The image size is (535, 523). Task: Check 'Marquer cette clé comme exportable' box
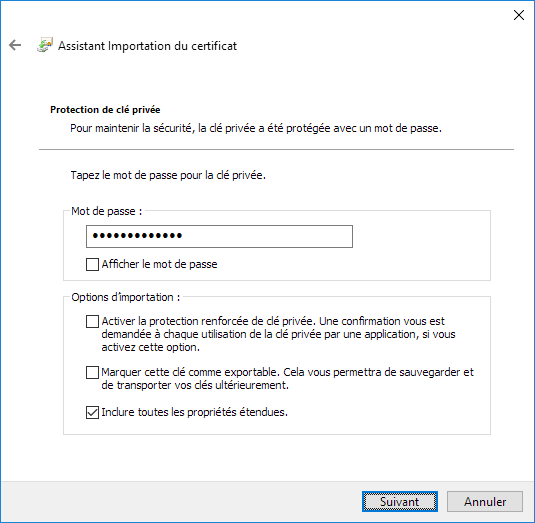point(92,373)
